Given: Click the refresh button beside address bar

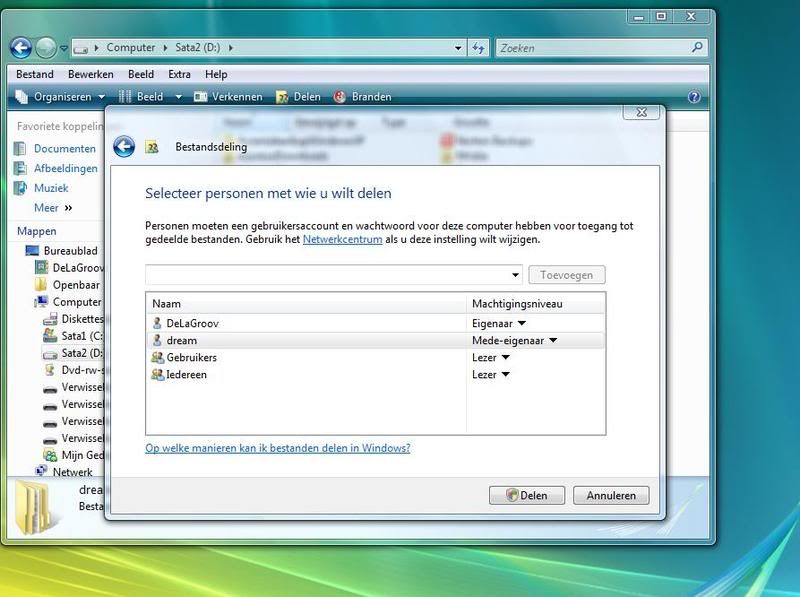Looking at the screenshot, I should click(x=478, y=47).
